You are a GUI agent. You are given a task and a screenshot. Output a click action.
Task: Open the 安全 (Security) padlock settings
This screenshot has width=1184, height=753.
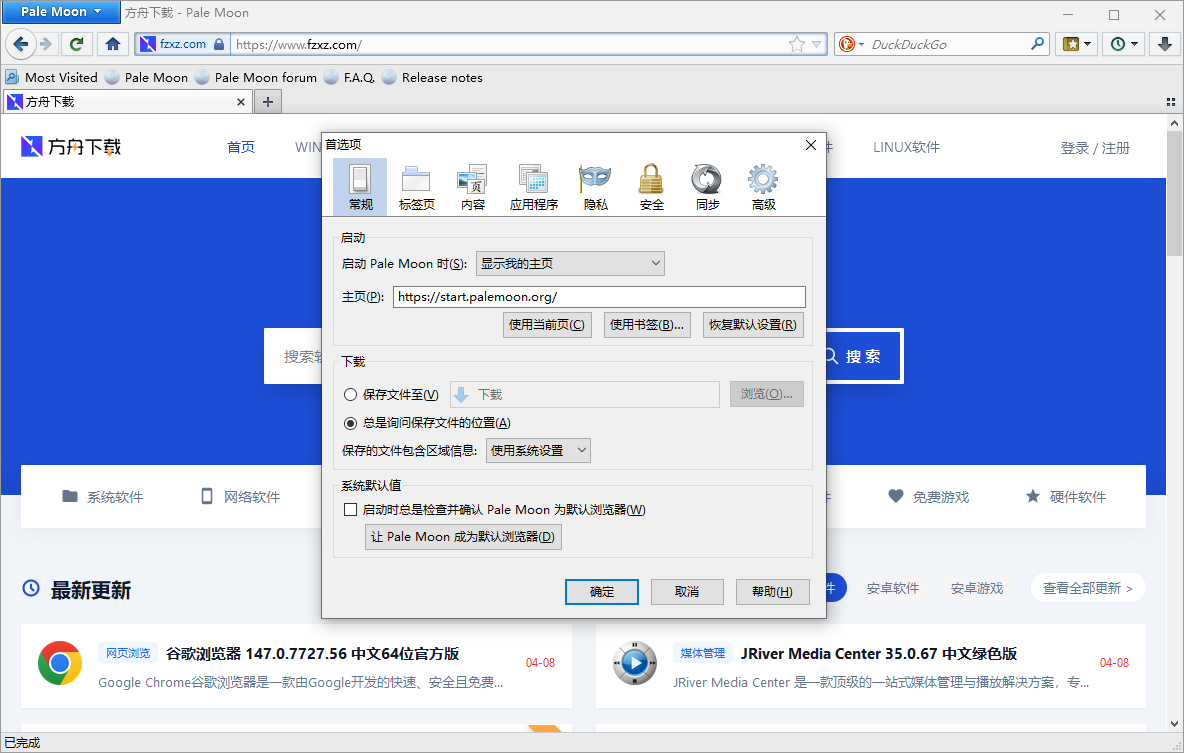tap(651, 186)
